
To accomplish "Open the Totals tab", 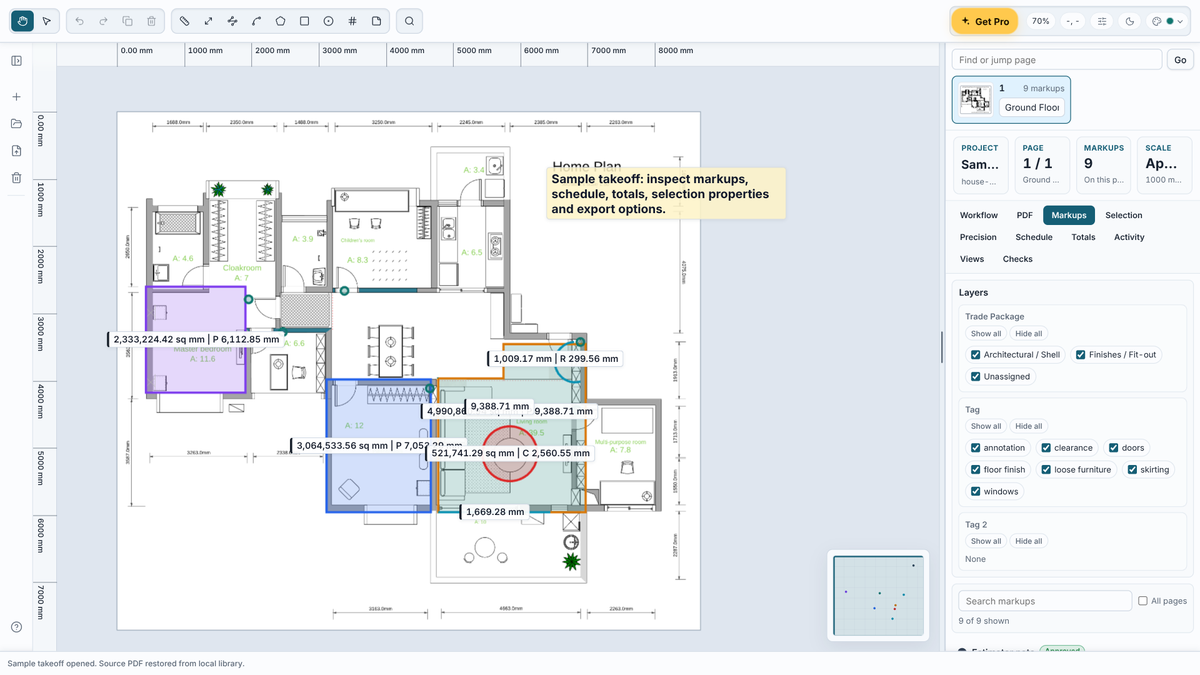I will [x=1083, y=237].
